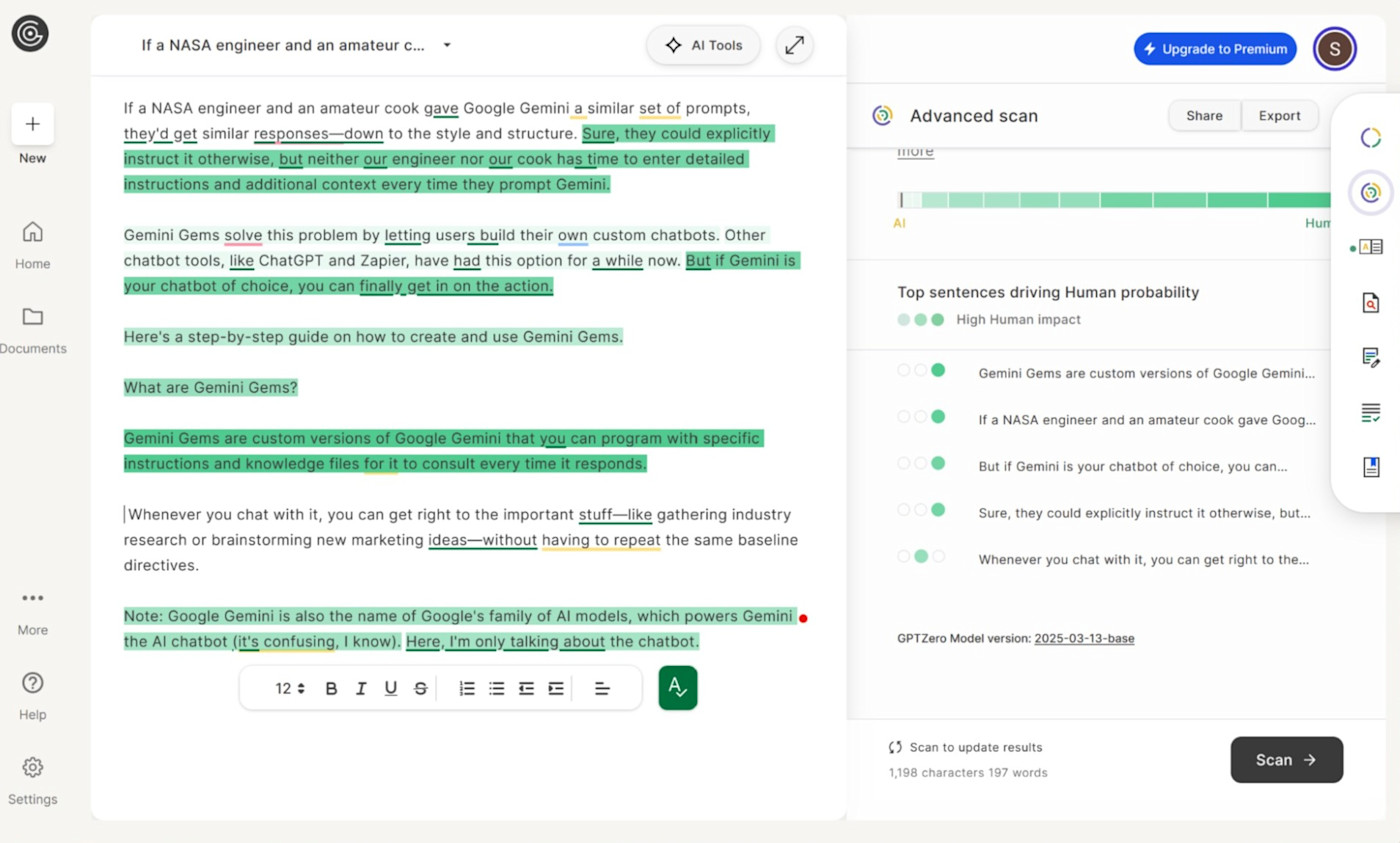Toggle italic formatting
The height and width of the screenshot is (843, 1400).
pyautogui.click(x=361, y=688)
